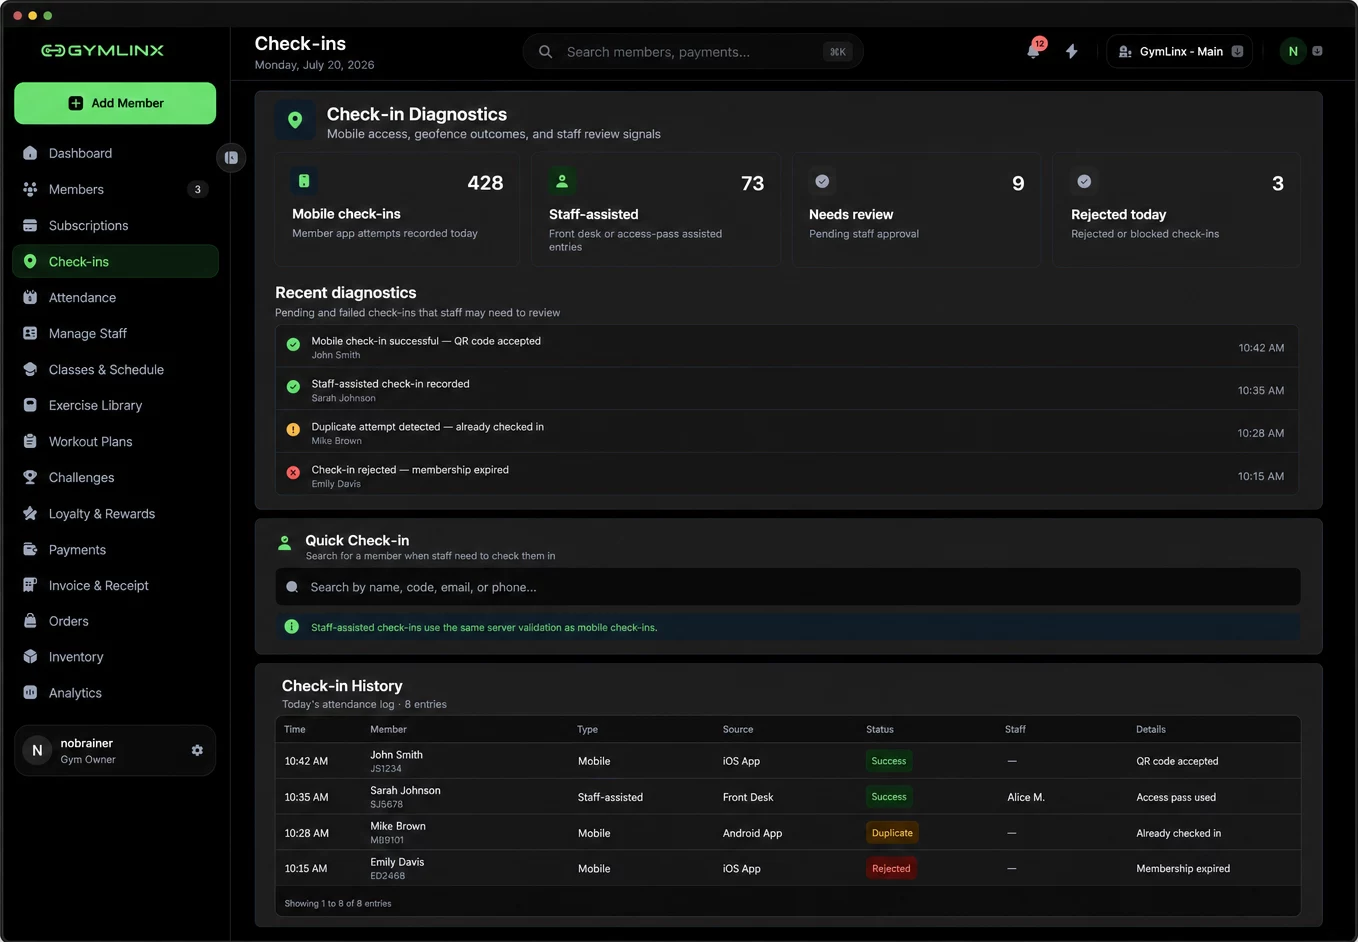Screen dimensions: 1358x942
Task: Select the Check-ins location pin icon
Action: pos(30,261)
